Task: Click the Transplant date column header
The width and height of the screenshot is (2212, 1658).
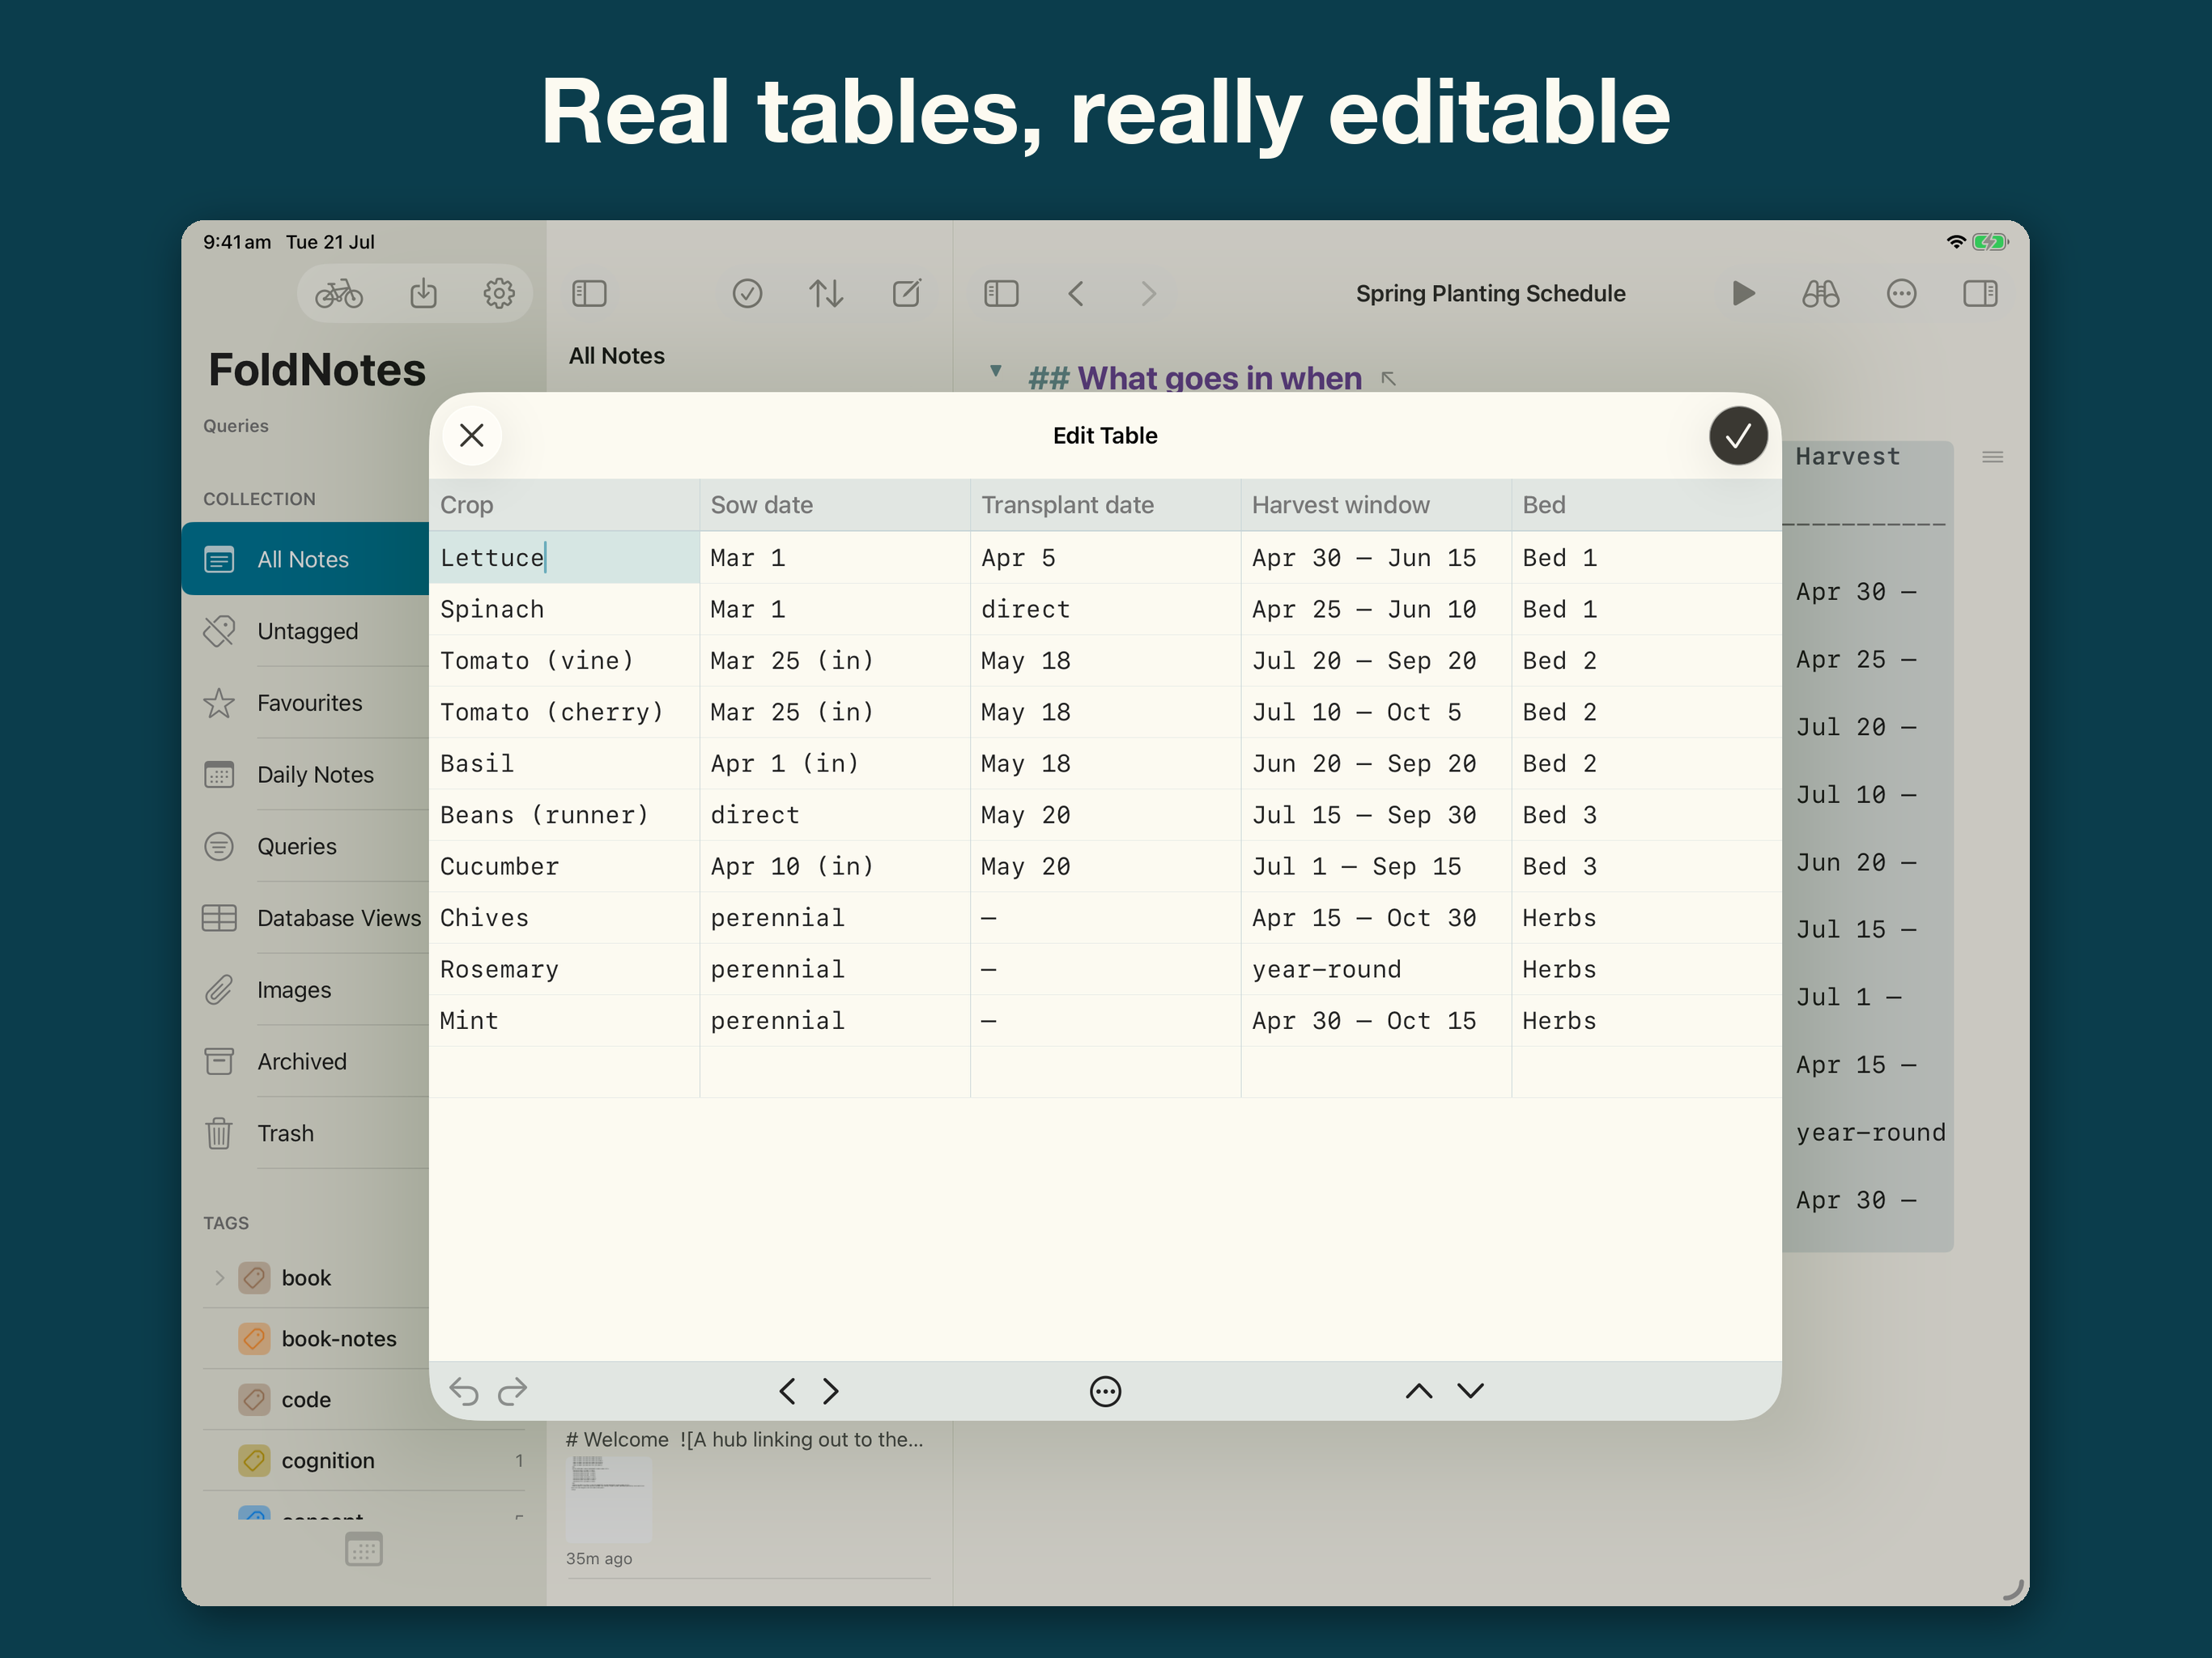Action: tap(1105, 505)
